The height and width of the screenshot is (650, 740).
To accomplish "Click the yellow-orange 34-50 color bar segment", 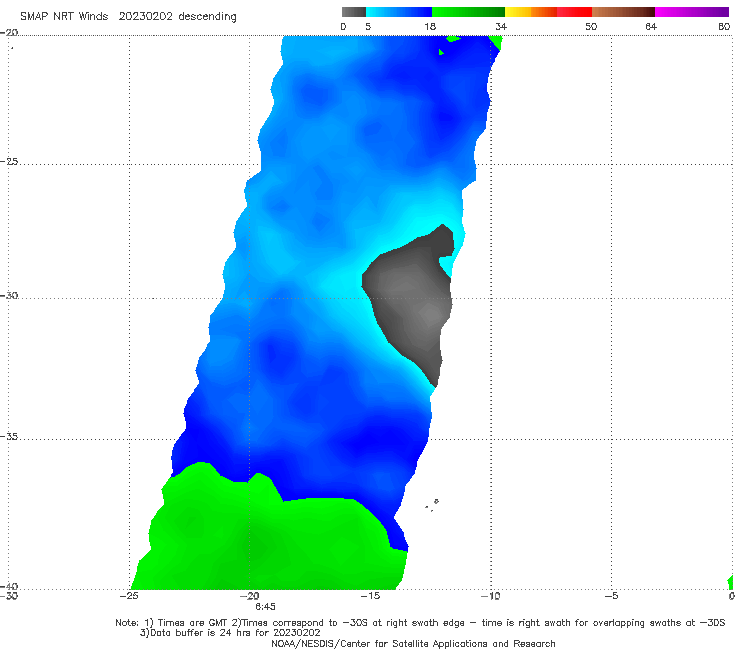I will (548, 12).
